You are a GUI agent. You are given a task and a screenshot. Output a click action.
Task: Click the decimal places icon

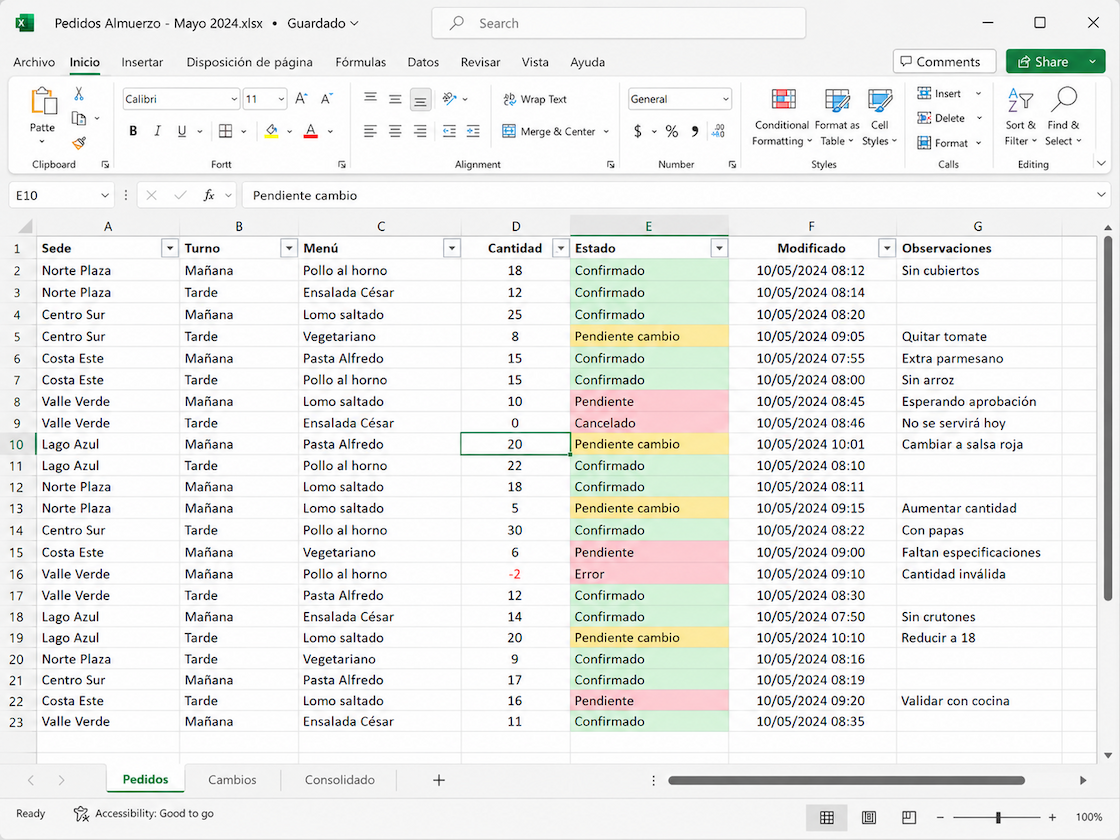tap(719, 131)
